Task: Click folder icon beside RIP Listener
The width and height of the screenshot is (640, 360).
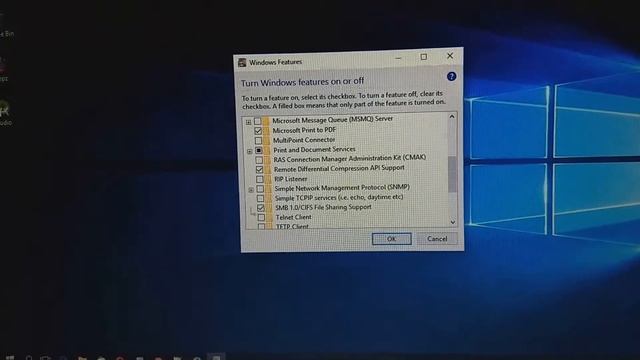Action: [269, 179]
